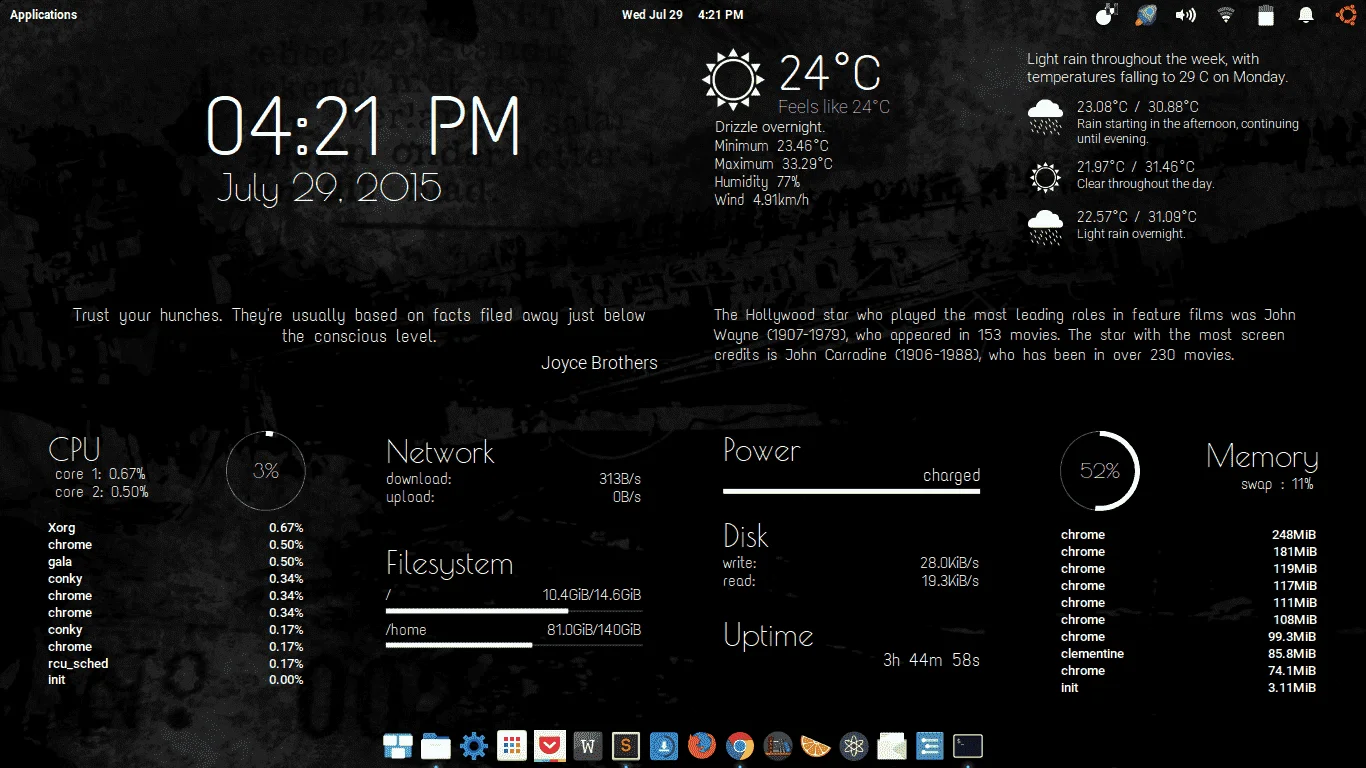
Task: Open the battery power indicator
Action: tap(1266, 14)
